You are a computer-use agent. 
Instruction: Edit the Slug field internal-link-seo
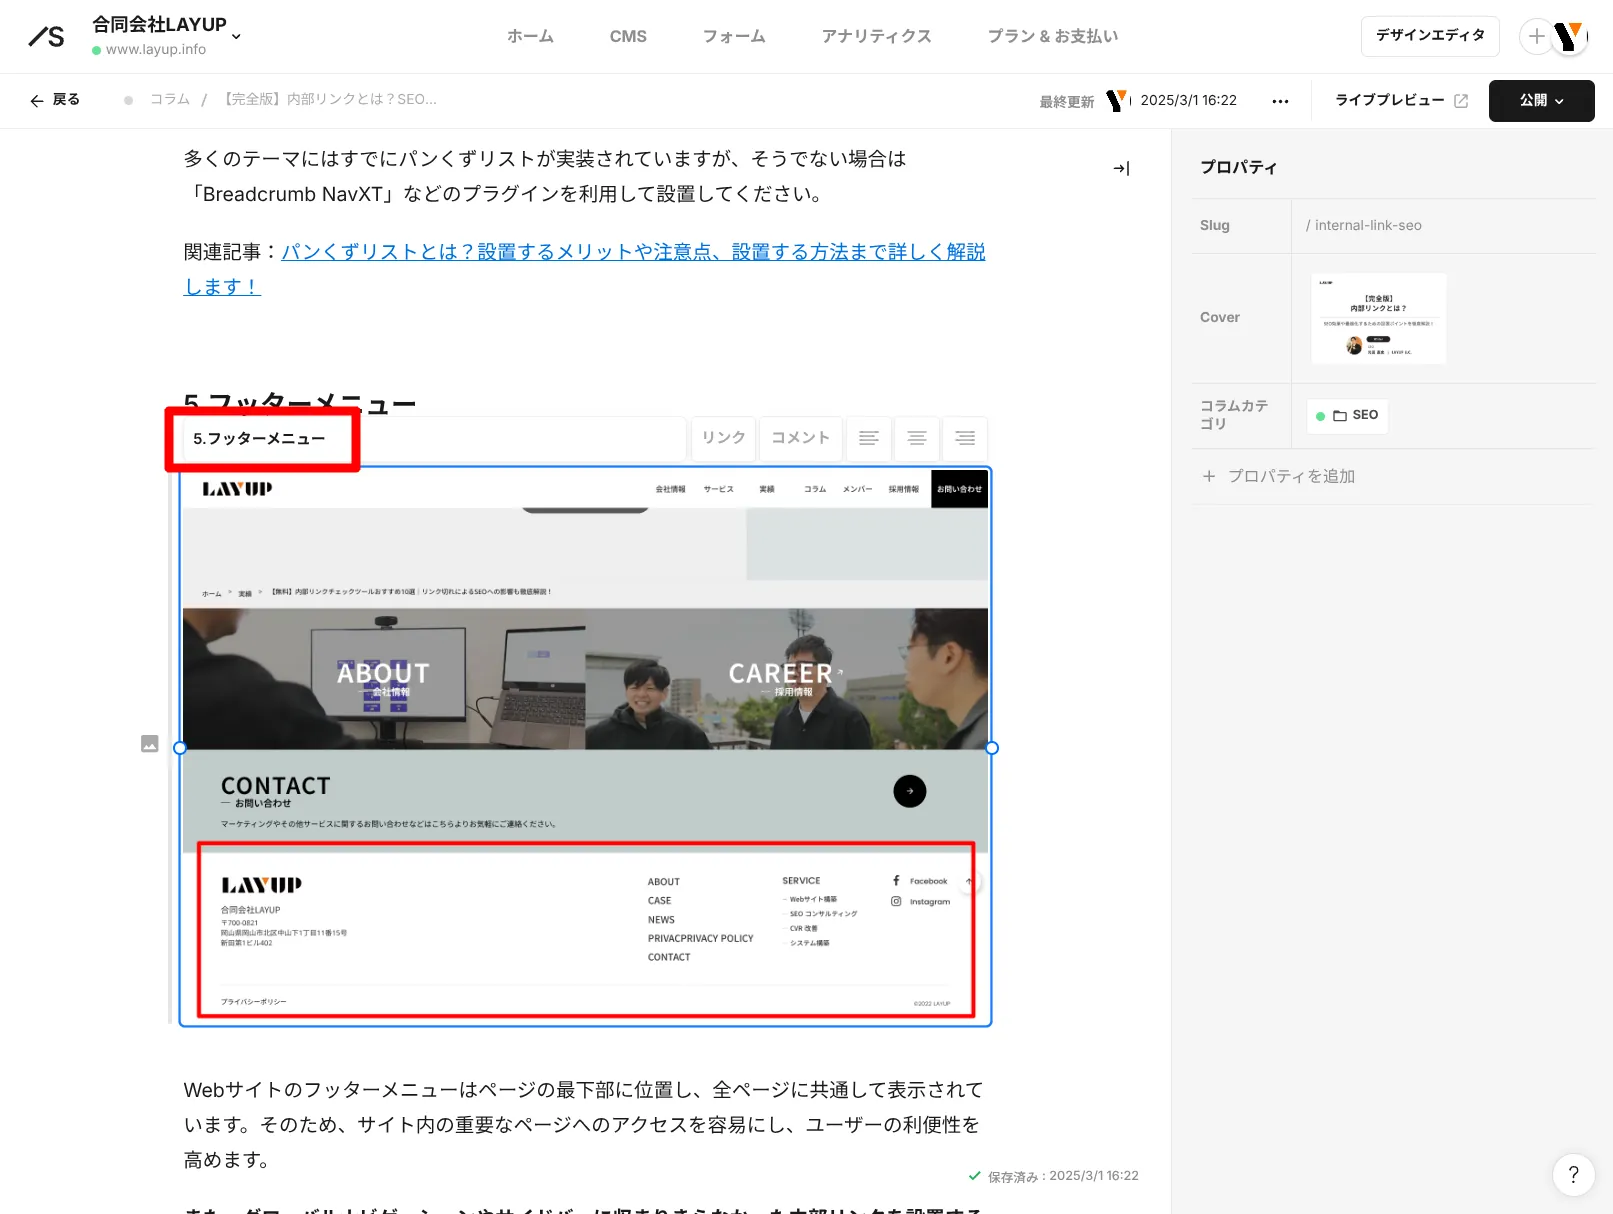pos(1443,225)
